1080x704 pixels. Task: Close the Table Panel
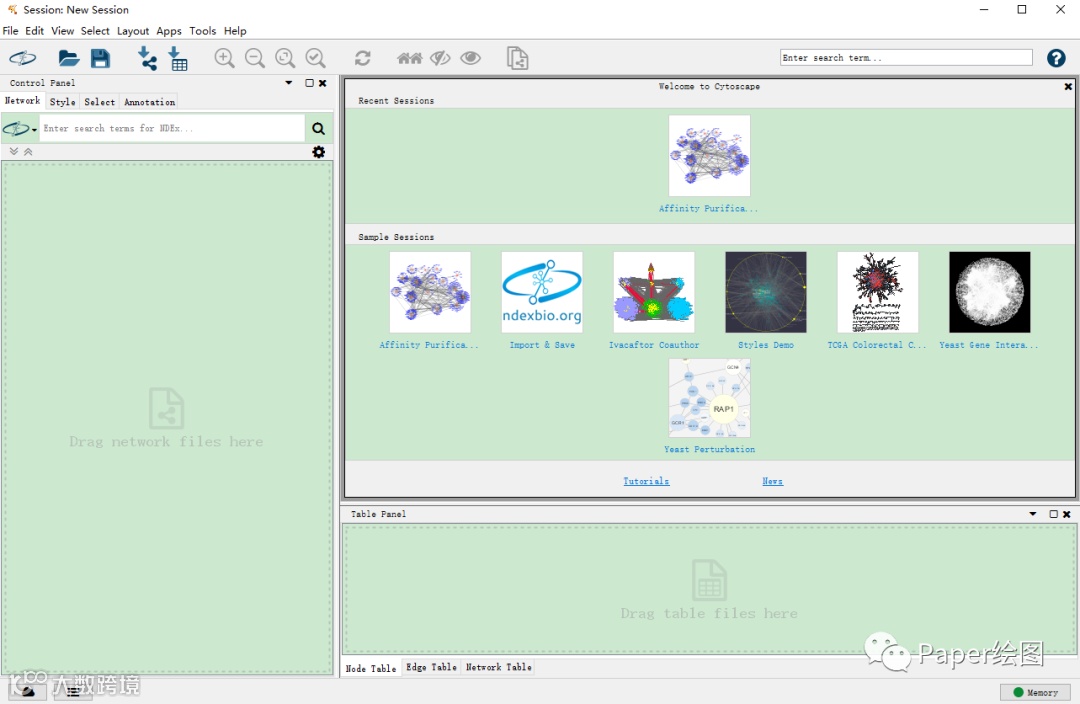1066,514
